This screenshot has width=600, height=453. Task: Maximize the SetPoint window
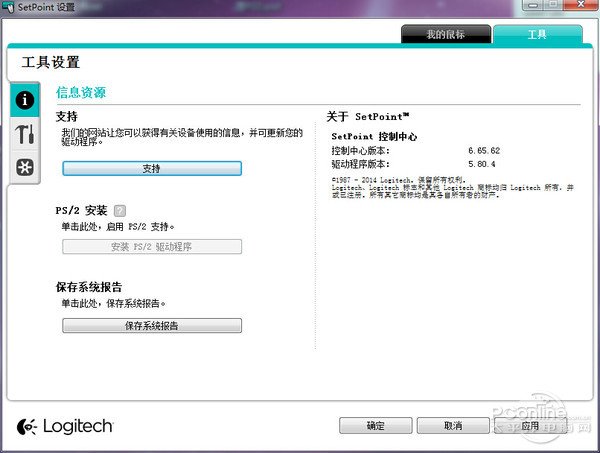point(553,5)
